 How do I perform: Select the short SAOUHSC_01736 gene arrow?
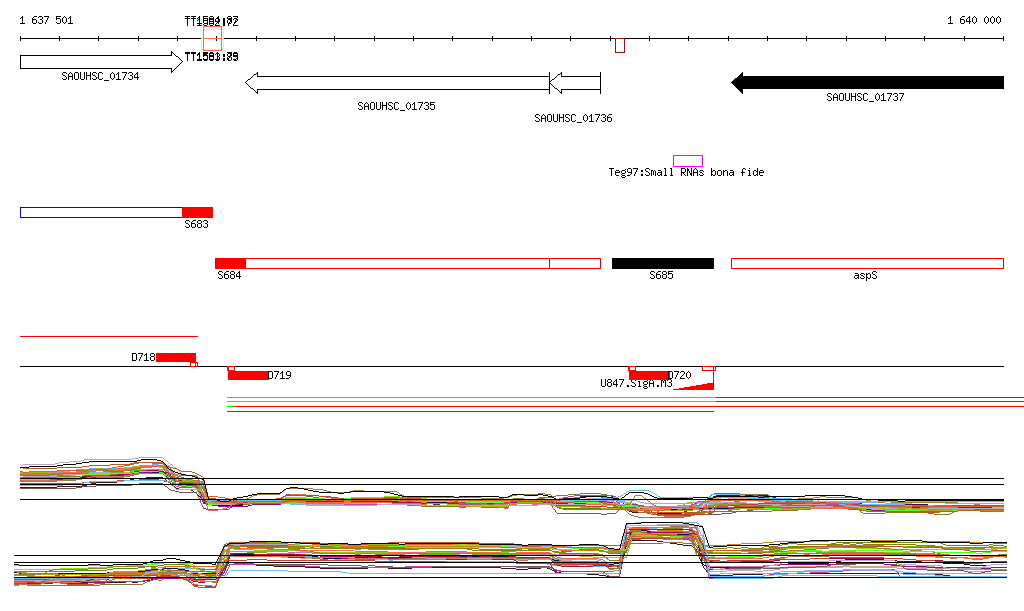coord(575,83)
